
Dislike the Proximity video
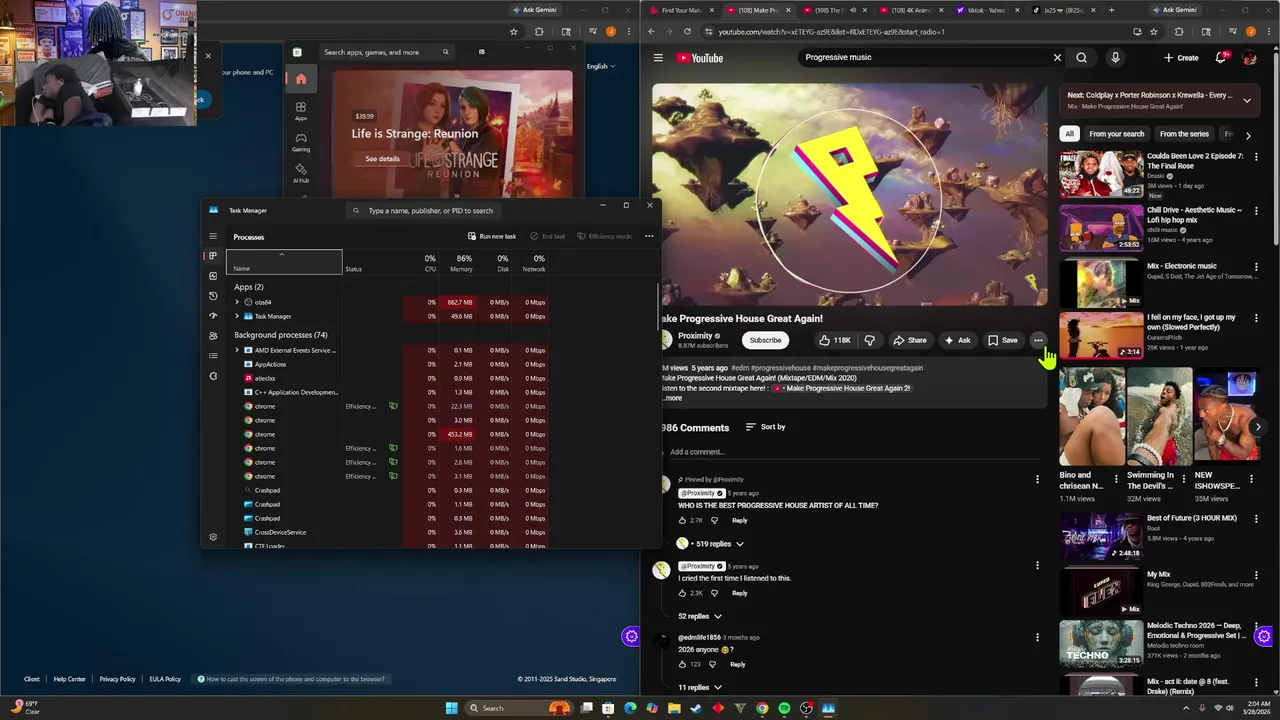click(x=869, y=340)
